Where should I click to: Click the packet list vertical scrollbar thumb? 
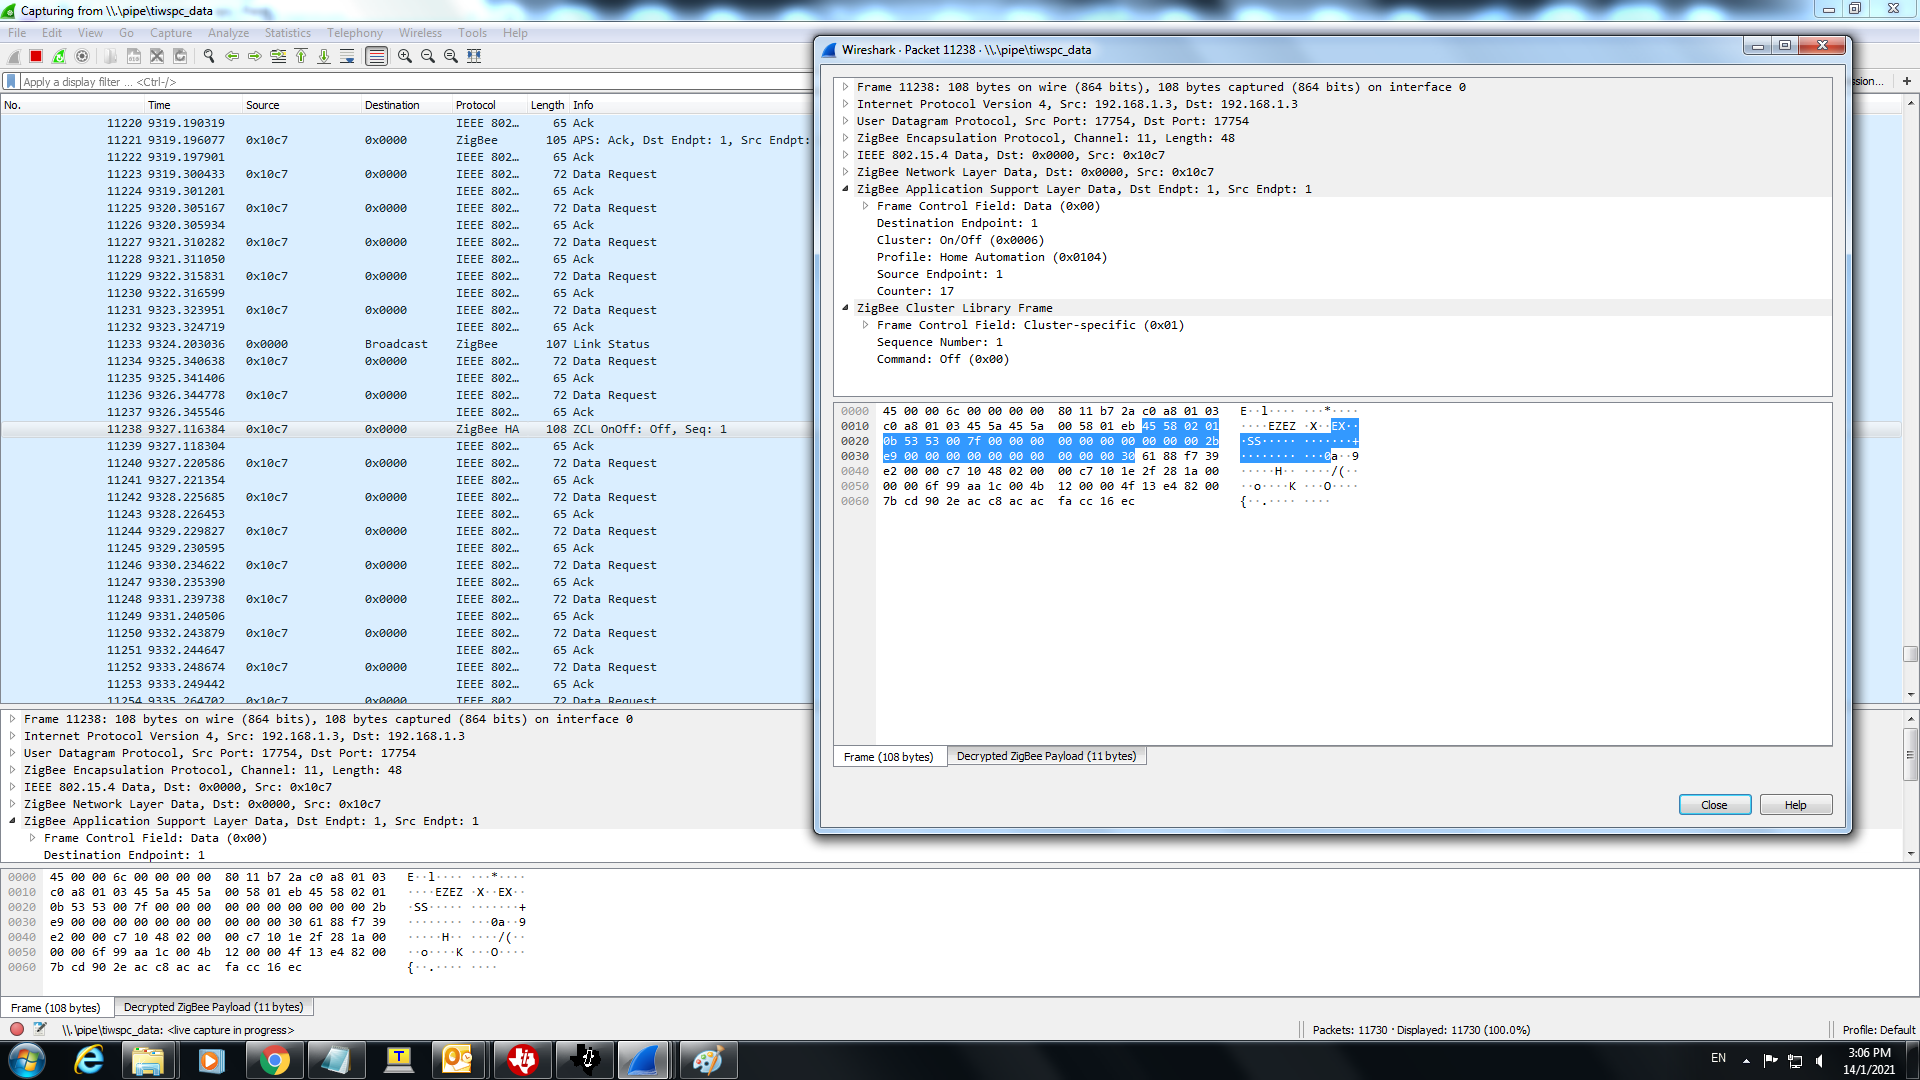1910,654
